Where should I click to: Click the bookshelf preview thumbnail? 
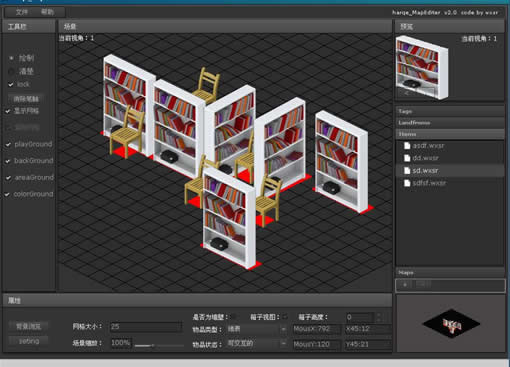pos(422,68)
